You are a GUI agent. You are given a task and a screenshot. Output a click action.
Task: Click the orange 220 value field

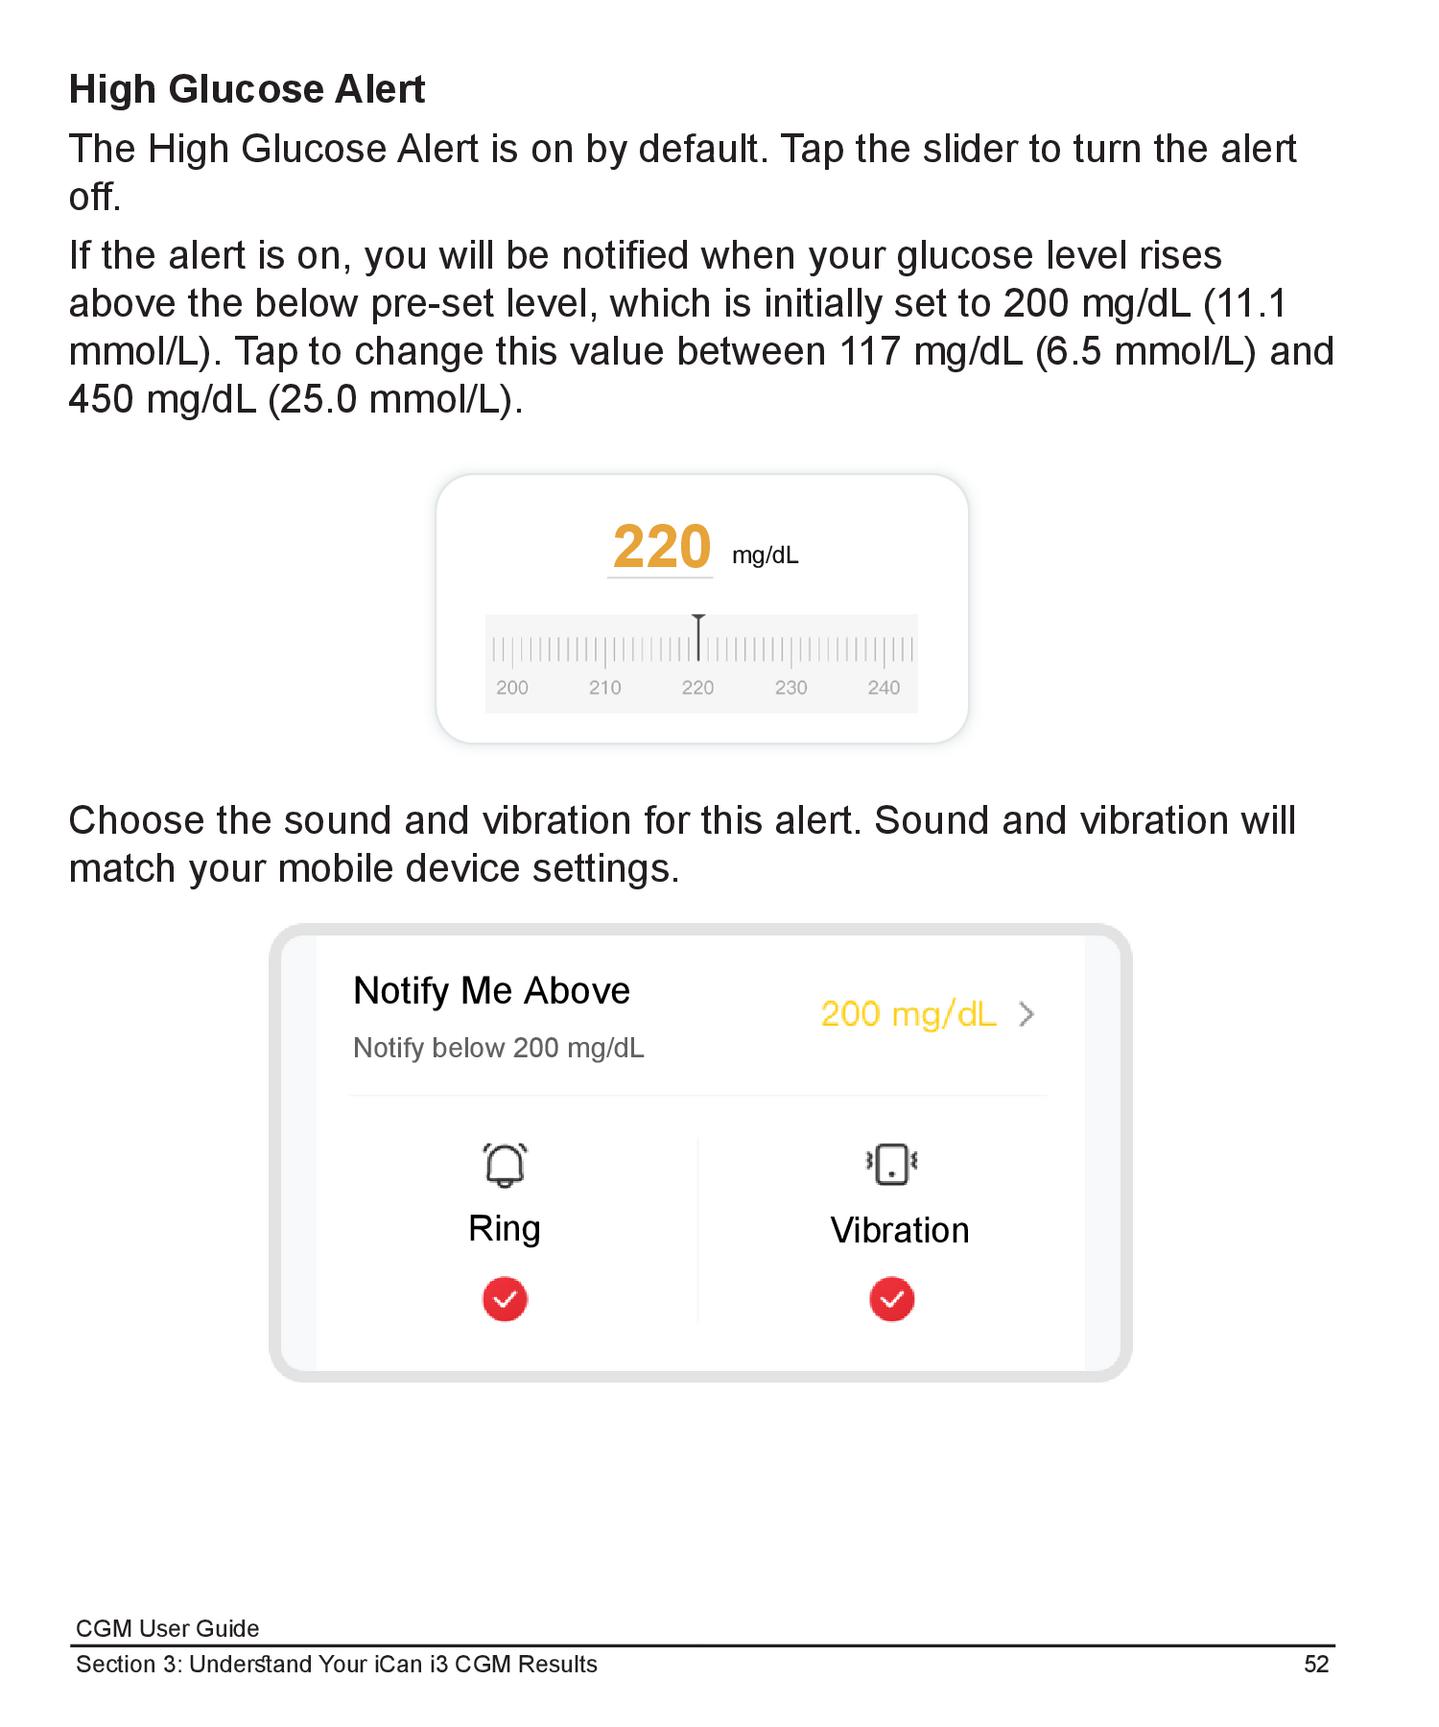point(661,547)
